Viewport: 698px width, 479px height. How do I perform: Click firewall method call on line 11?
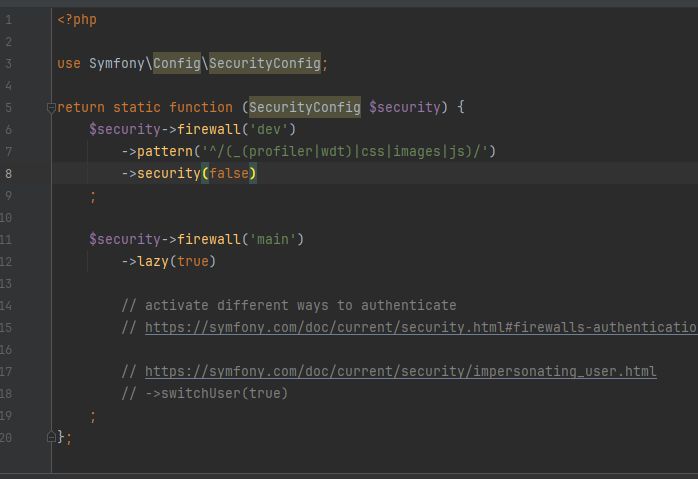click(209, 239)
